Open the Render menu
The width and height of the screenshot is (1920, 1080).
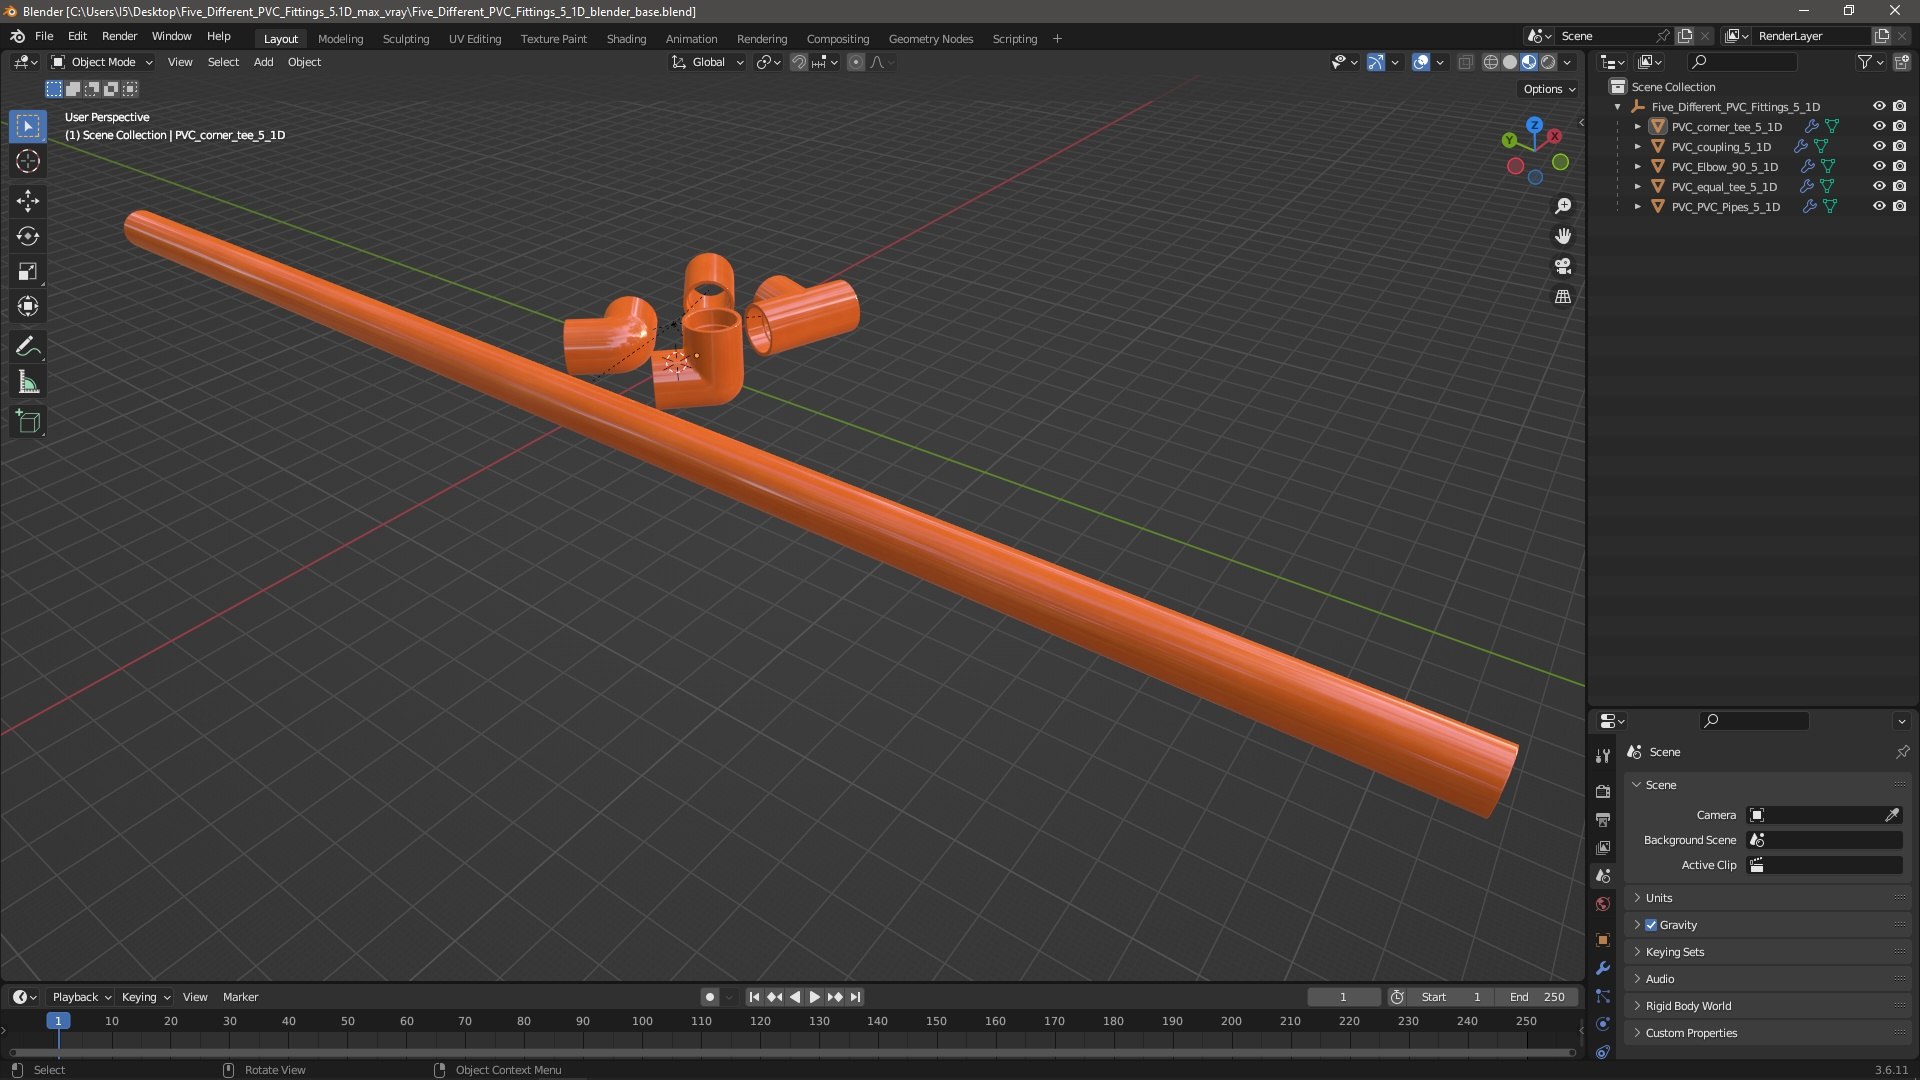point(119,36)
